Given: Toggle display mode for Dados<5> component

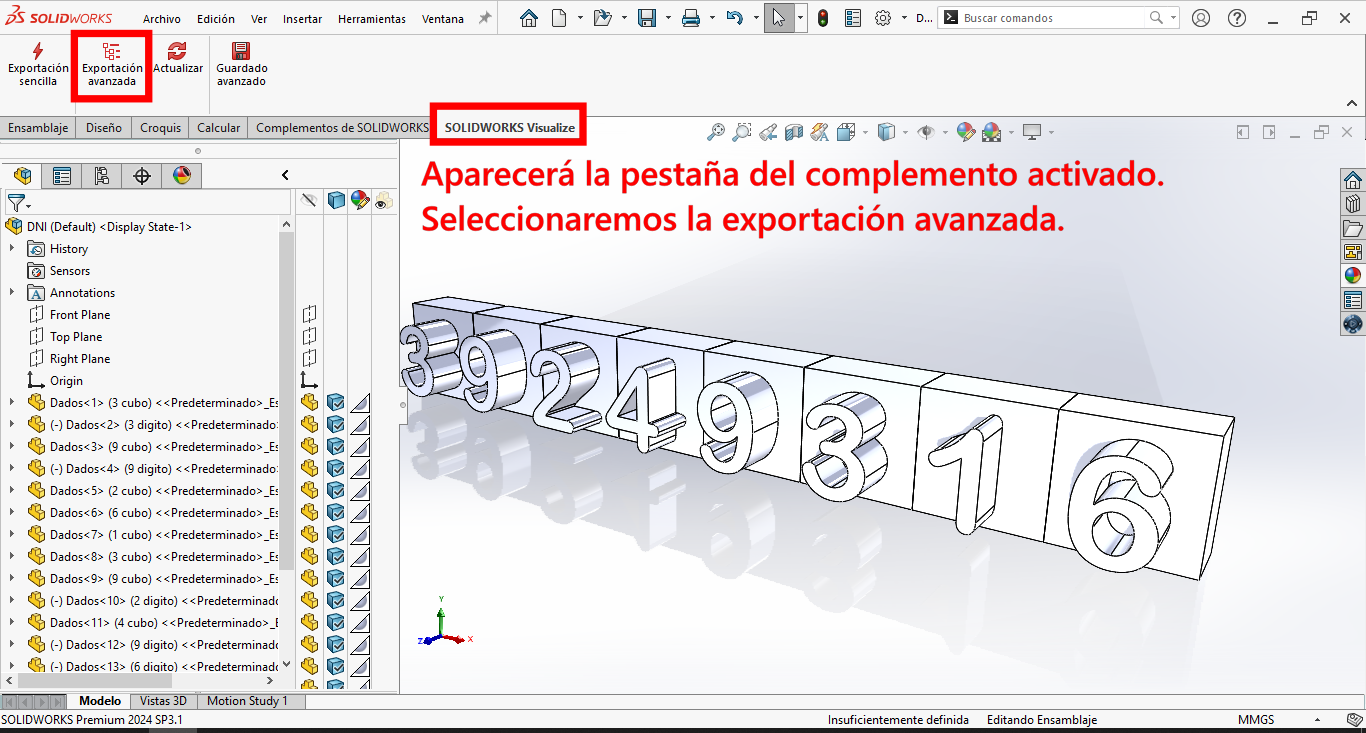Looking at the screenshot, I should 336,491.
